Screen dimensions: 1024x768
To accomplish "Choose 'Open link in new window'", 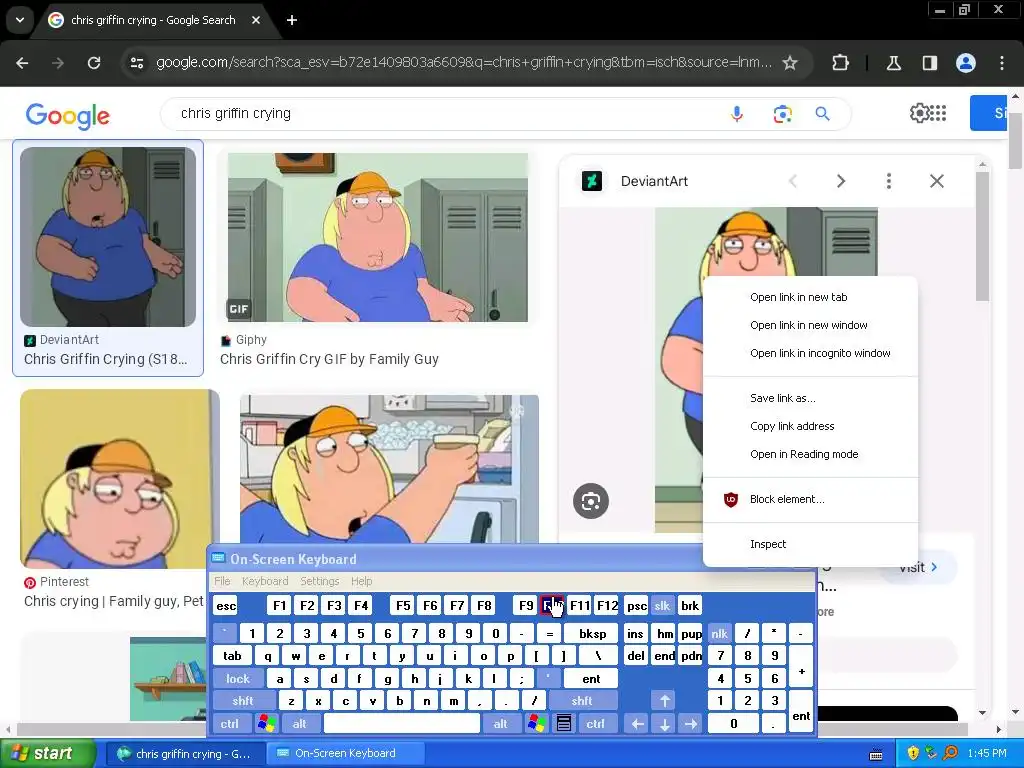I will (810, 325).
